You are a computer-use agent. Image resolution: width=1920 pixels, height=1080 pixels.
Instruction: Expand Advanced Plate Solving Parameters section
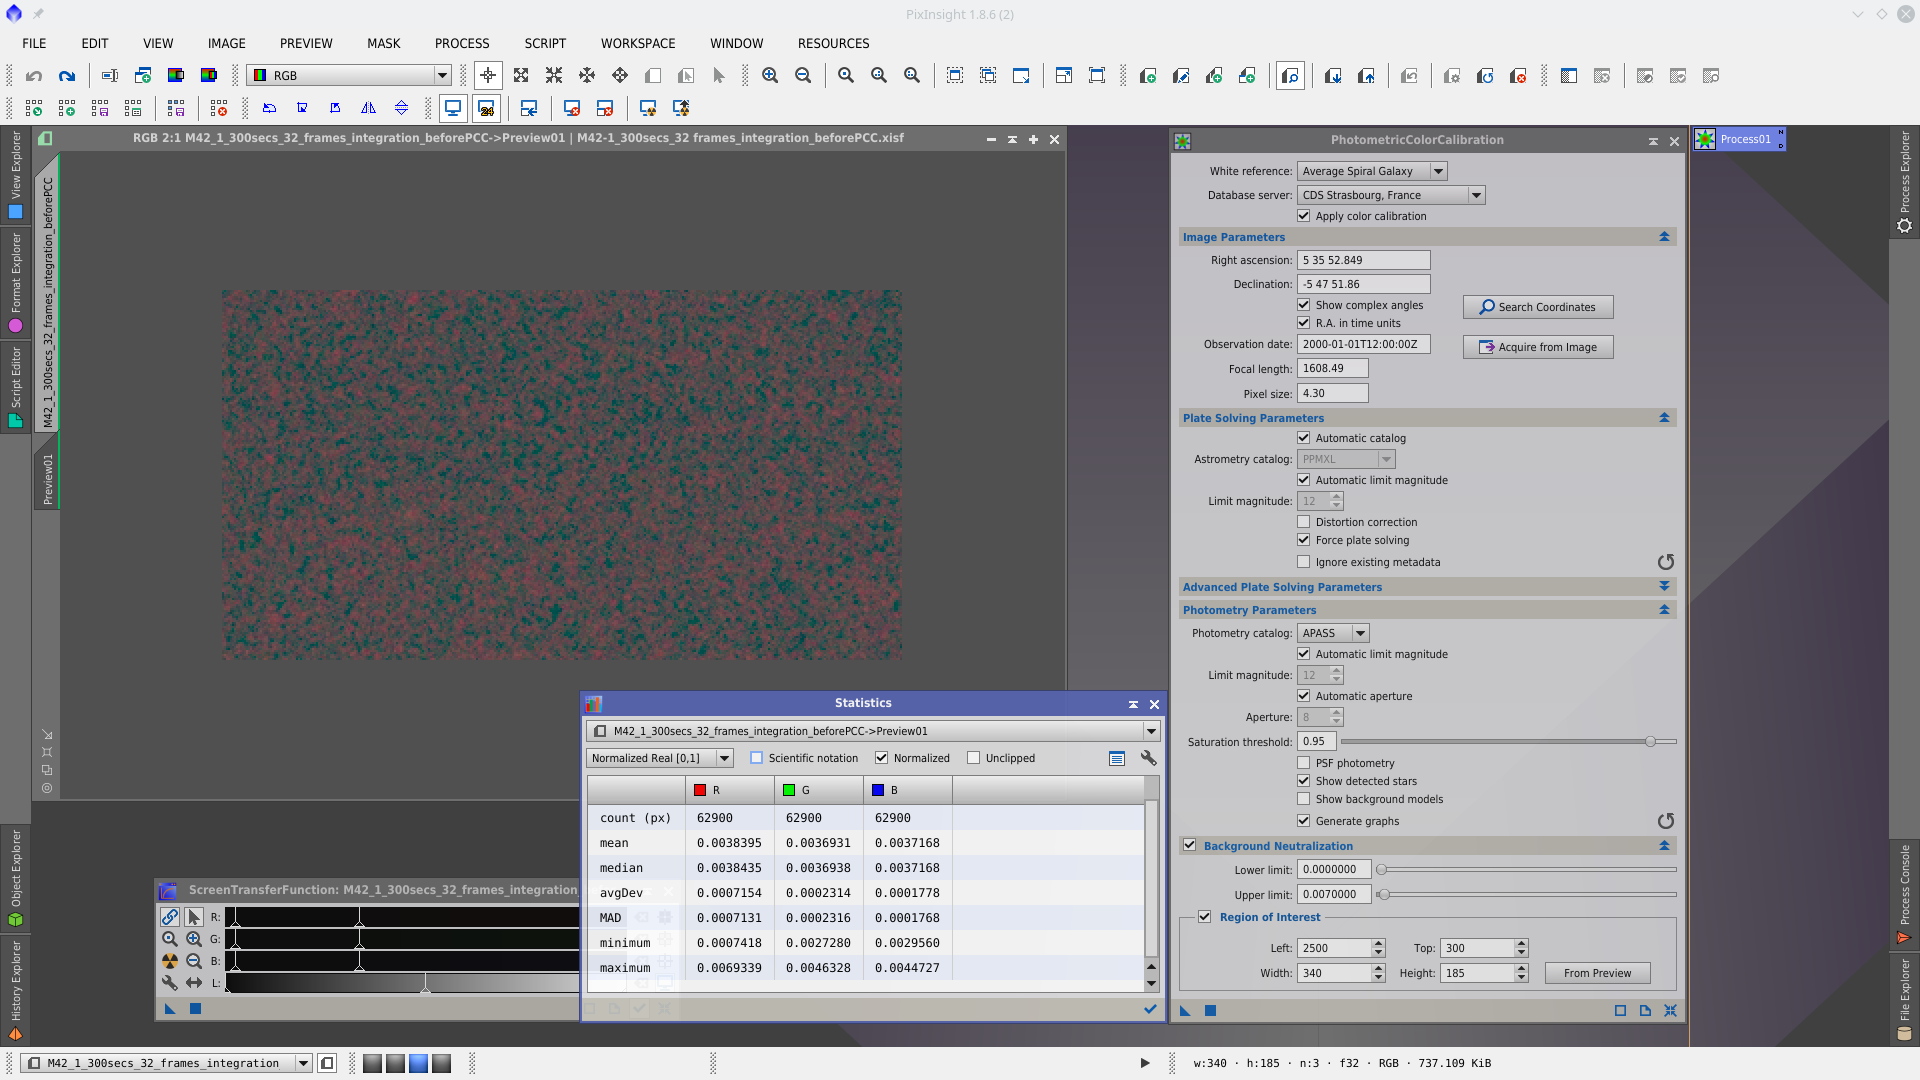tap(1664, 587)
